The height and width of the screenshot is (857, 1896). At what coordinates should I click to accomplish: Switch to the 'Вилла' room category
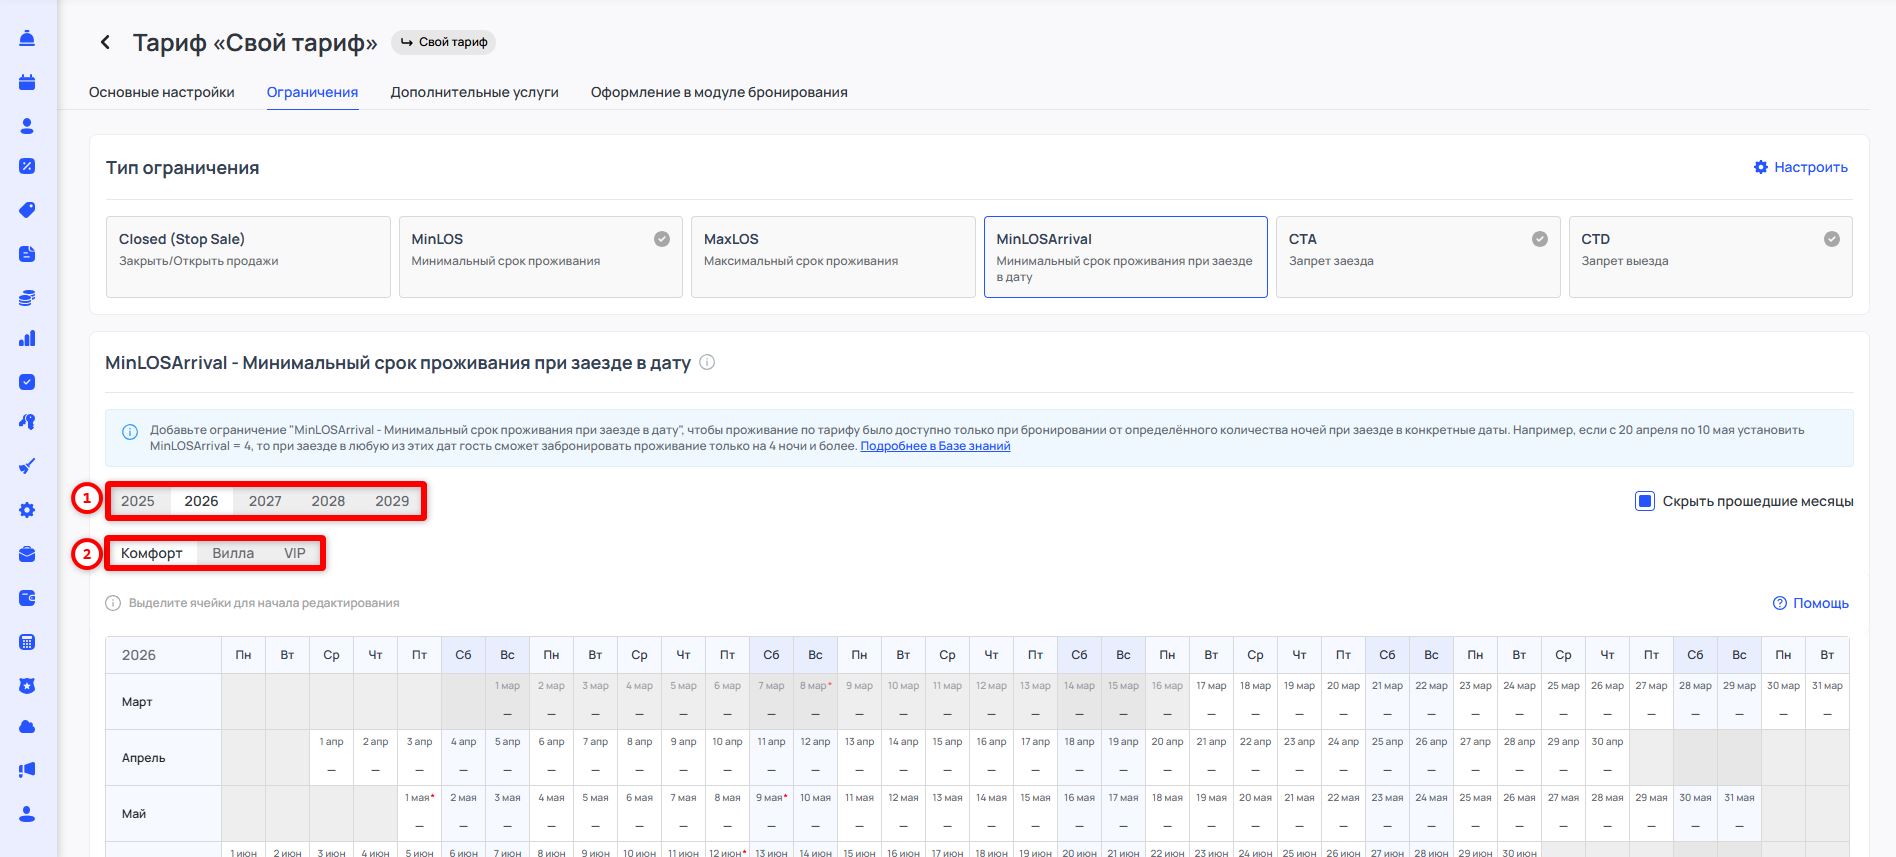[x=233, y=553]
